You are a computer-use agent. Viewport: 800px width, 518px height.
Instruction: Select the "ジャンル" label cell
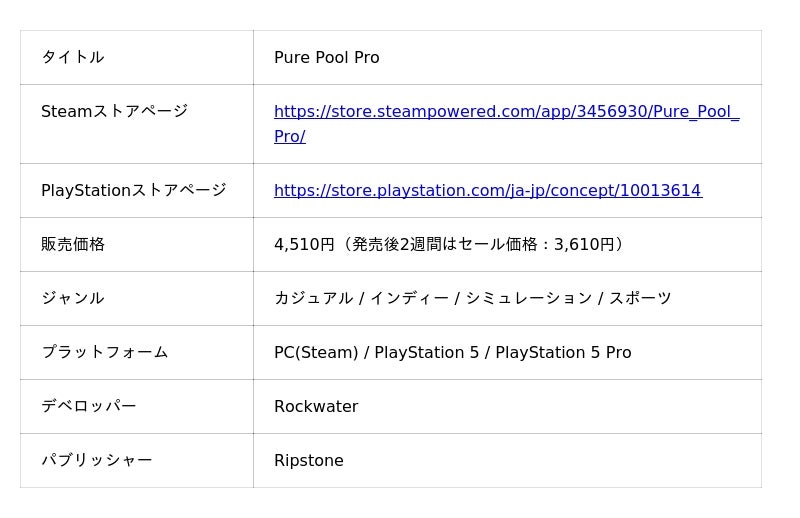pyautogui.click(x=72, y=298)
